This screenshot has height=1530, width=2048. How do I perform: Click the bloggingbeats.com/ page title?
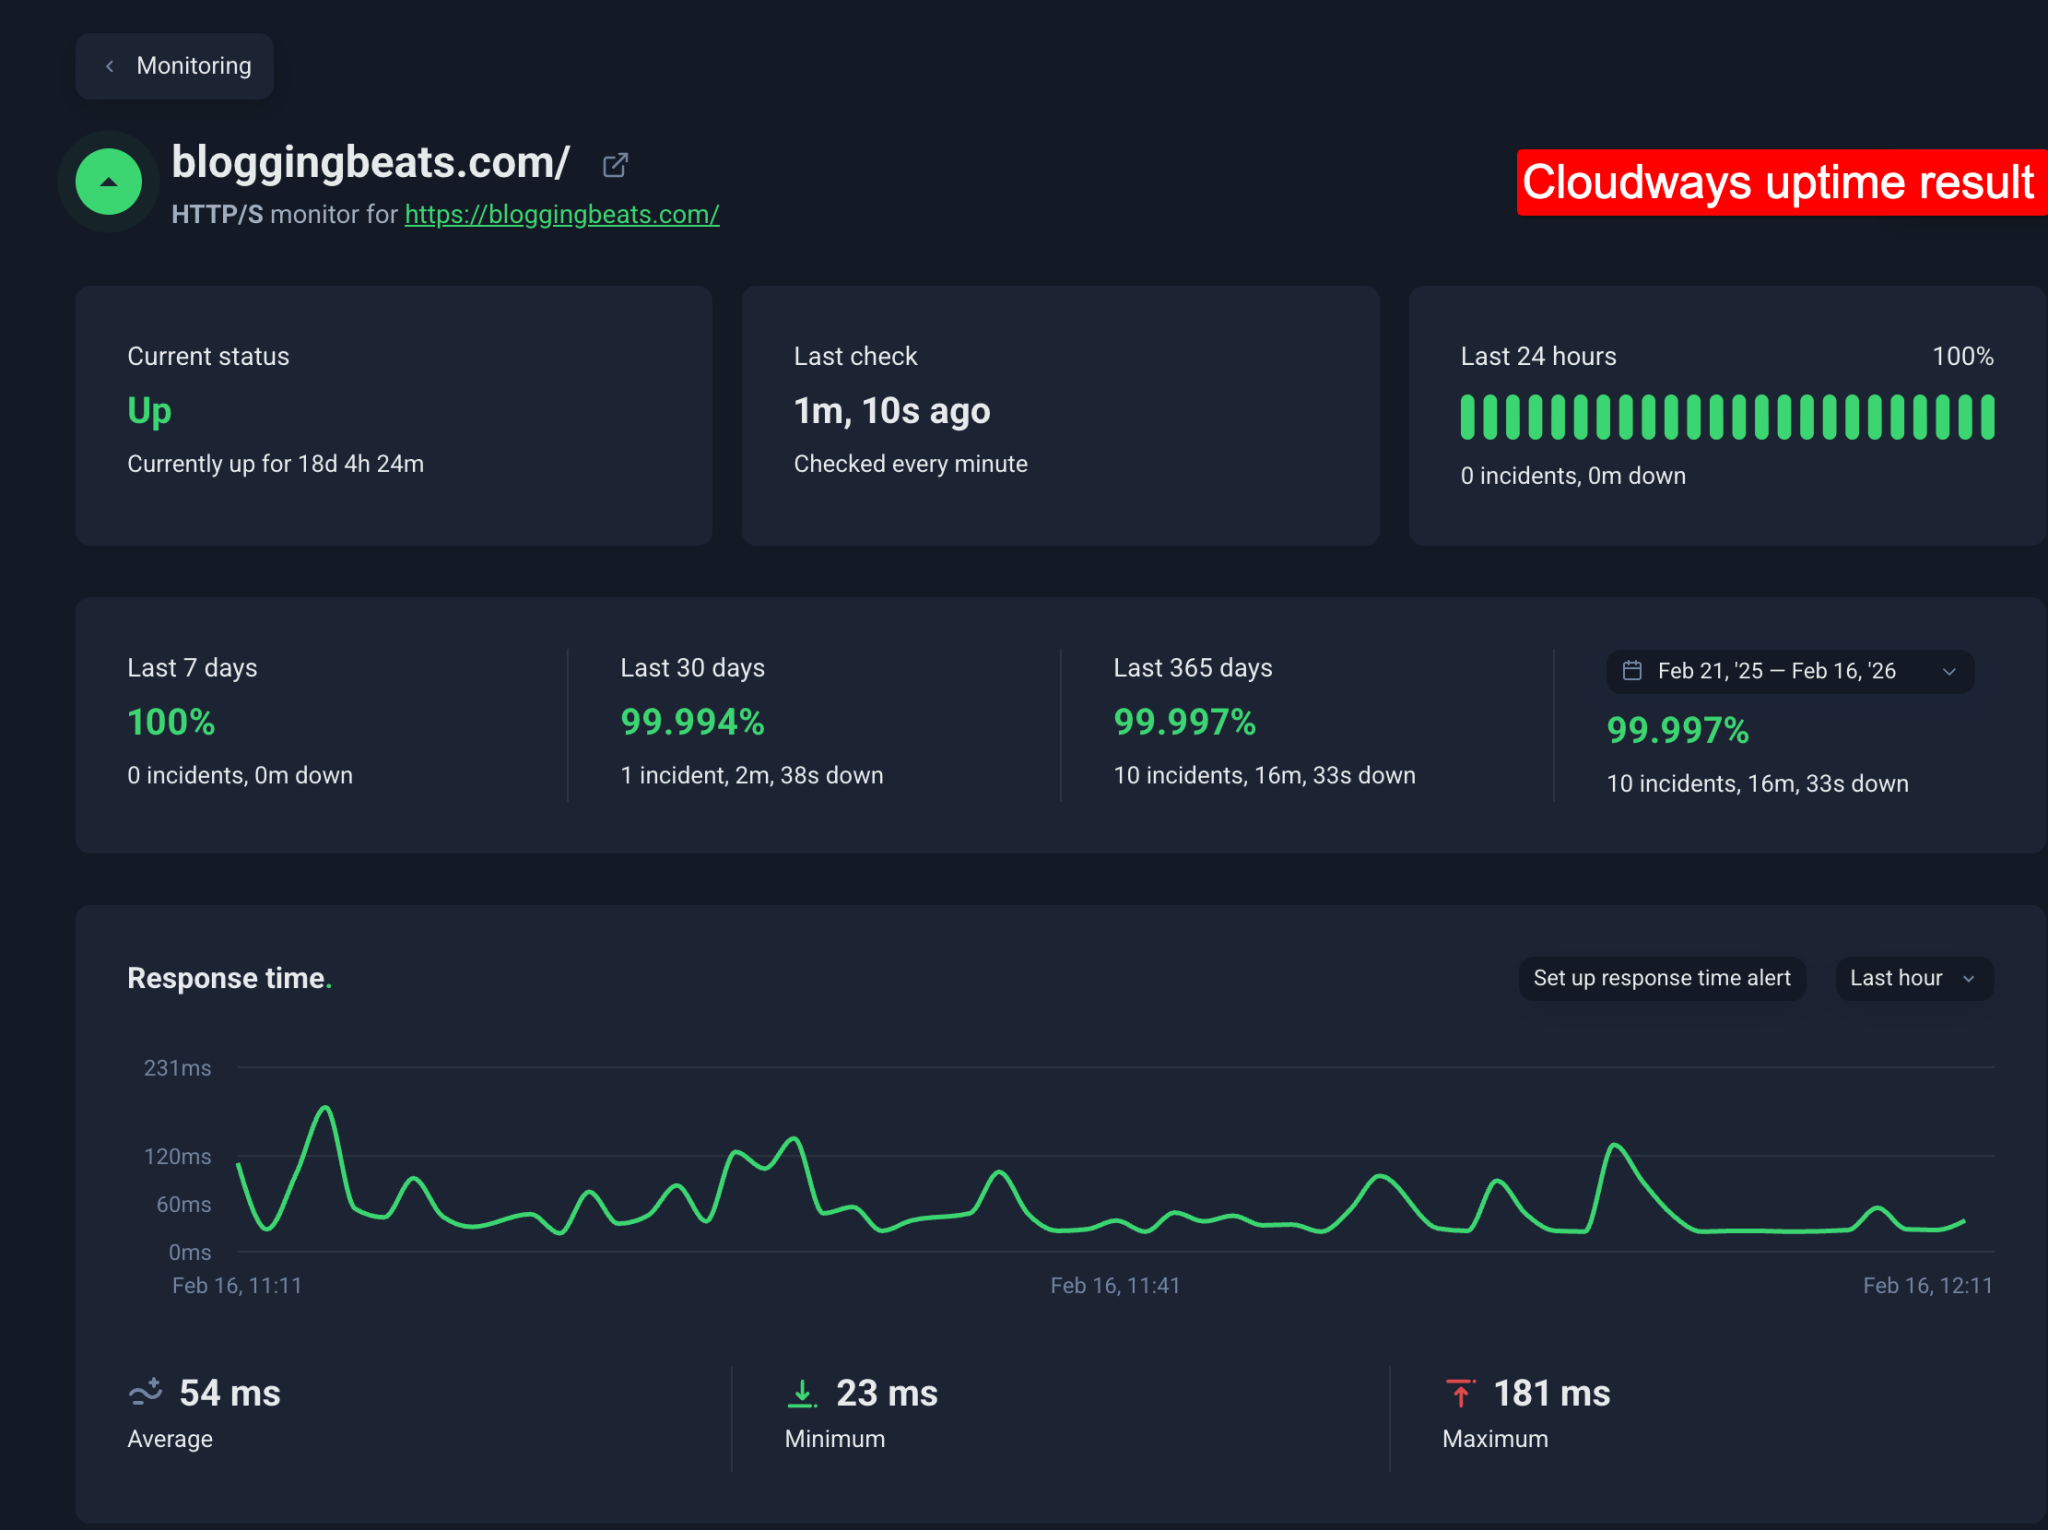[371, 161]
